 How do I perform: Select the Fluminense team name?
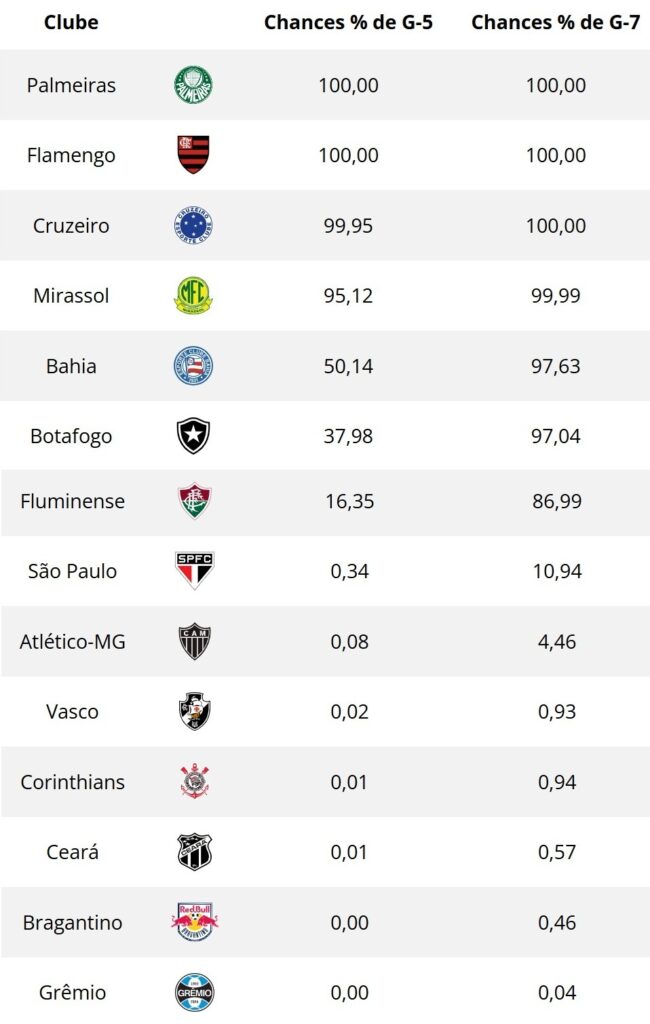pyautogui.click(x=72, y=501)
